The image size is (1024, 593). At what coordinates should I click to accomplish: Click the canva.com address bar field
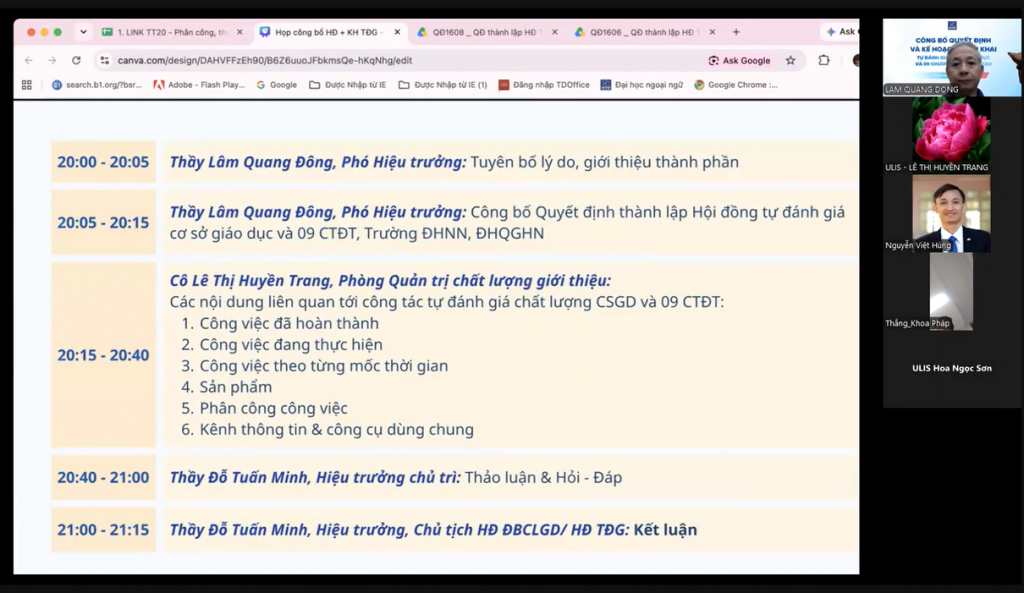pos(405,60)
